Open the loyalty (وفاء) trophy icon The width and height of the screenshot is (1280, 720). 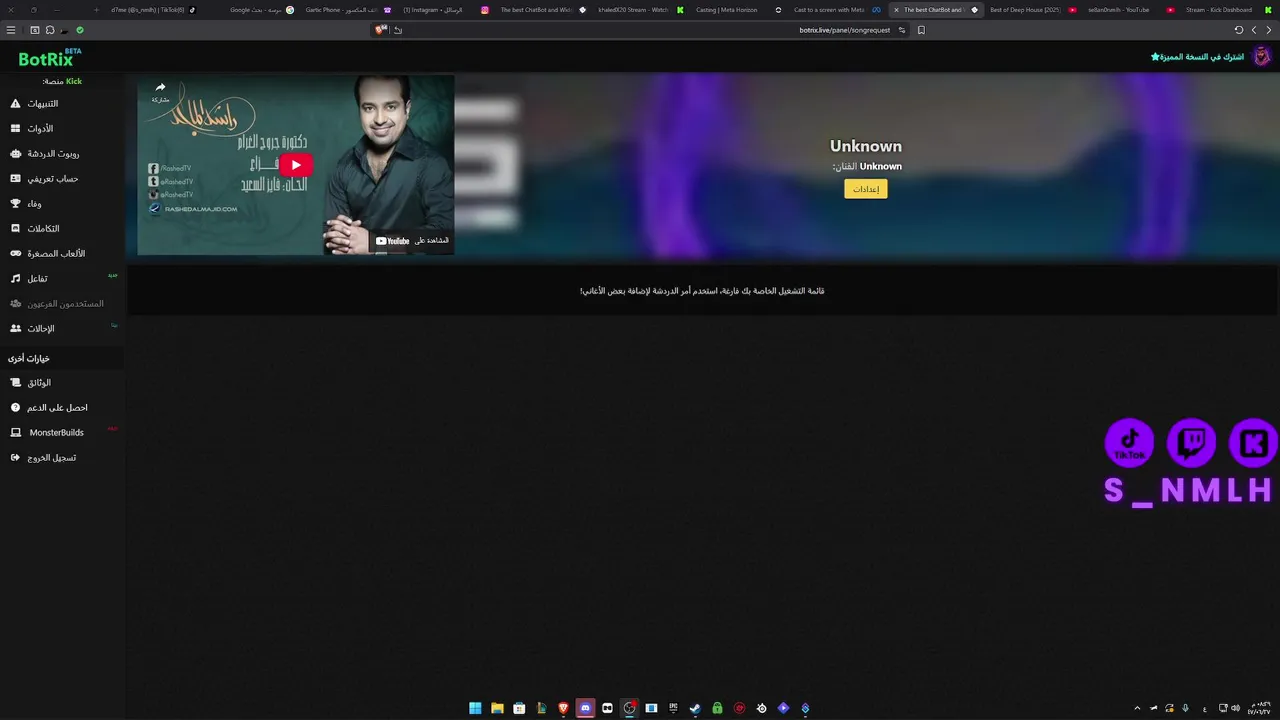coord(15,204)
